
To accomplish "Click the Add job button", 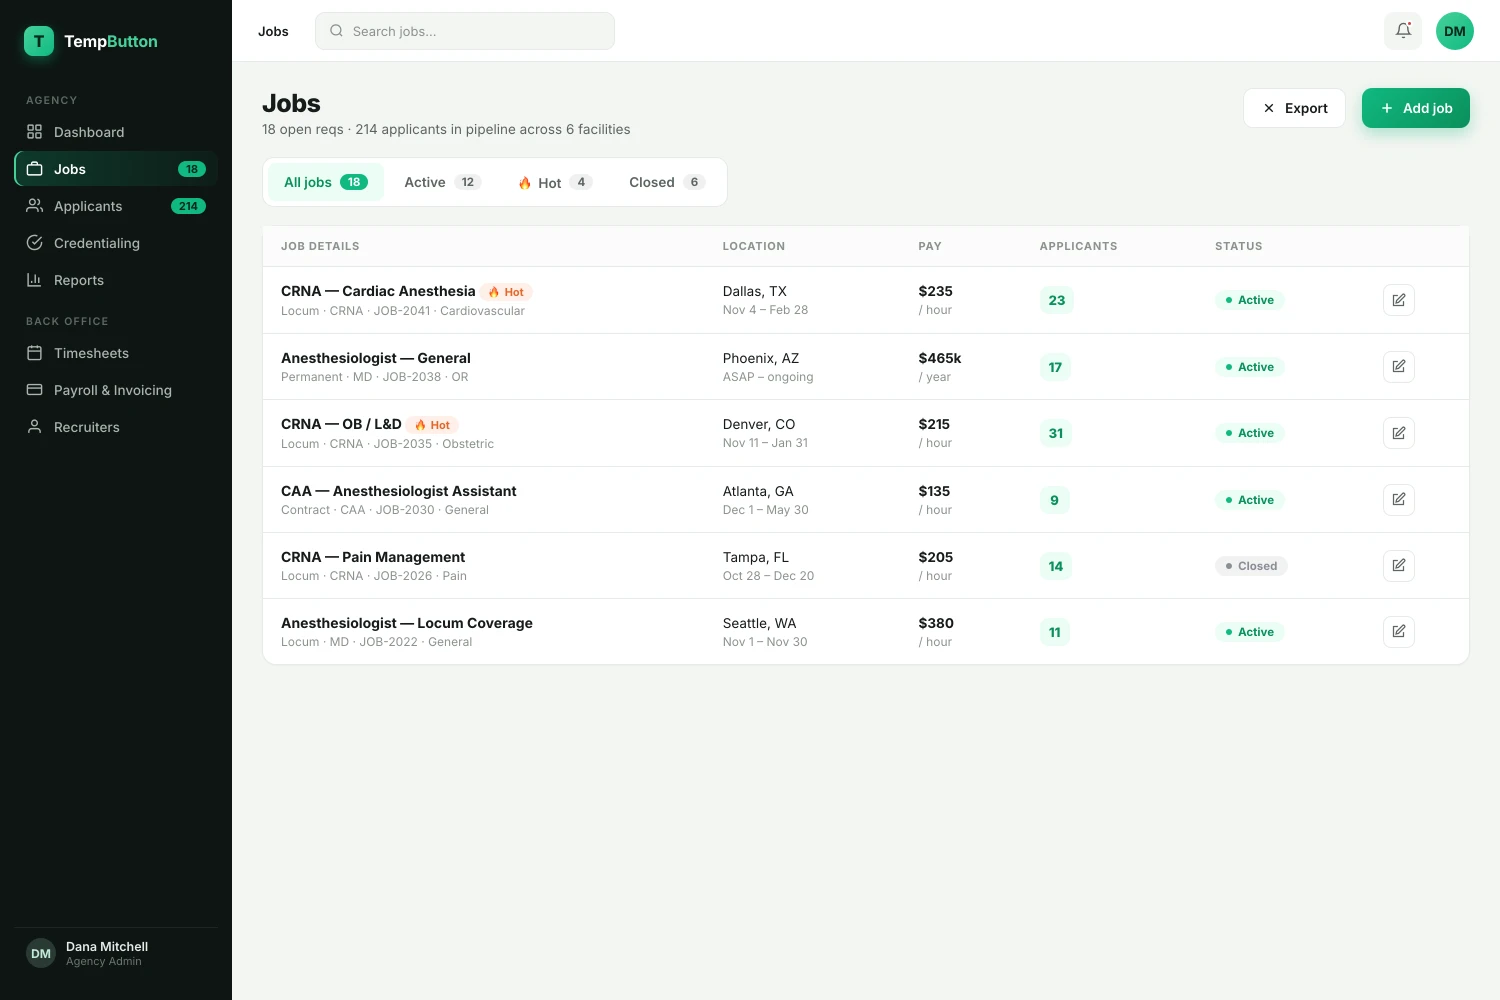I will (1416, 108).
